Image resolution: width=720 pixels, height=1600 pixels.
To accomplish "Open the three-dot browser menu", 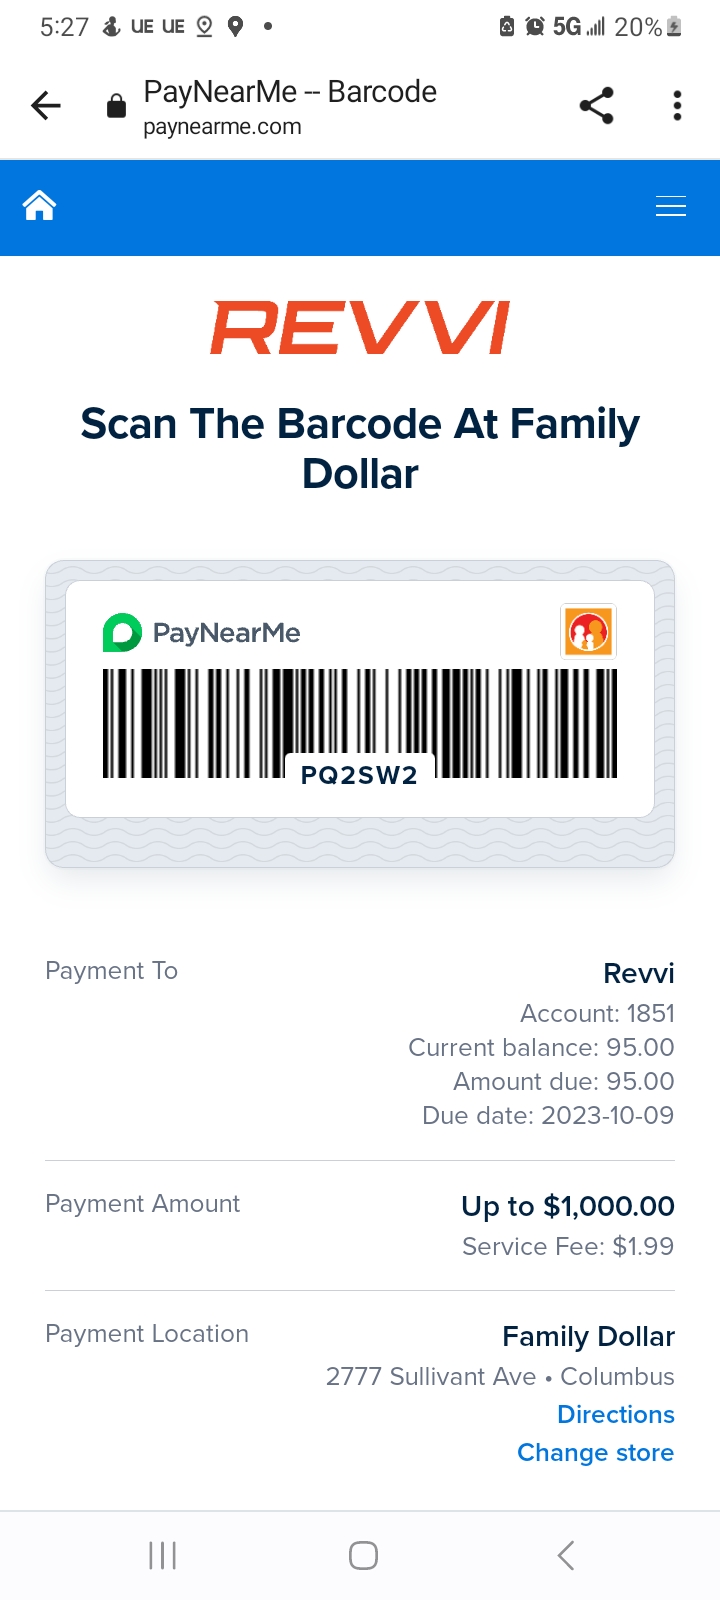I will click(x=677, y=105).
